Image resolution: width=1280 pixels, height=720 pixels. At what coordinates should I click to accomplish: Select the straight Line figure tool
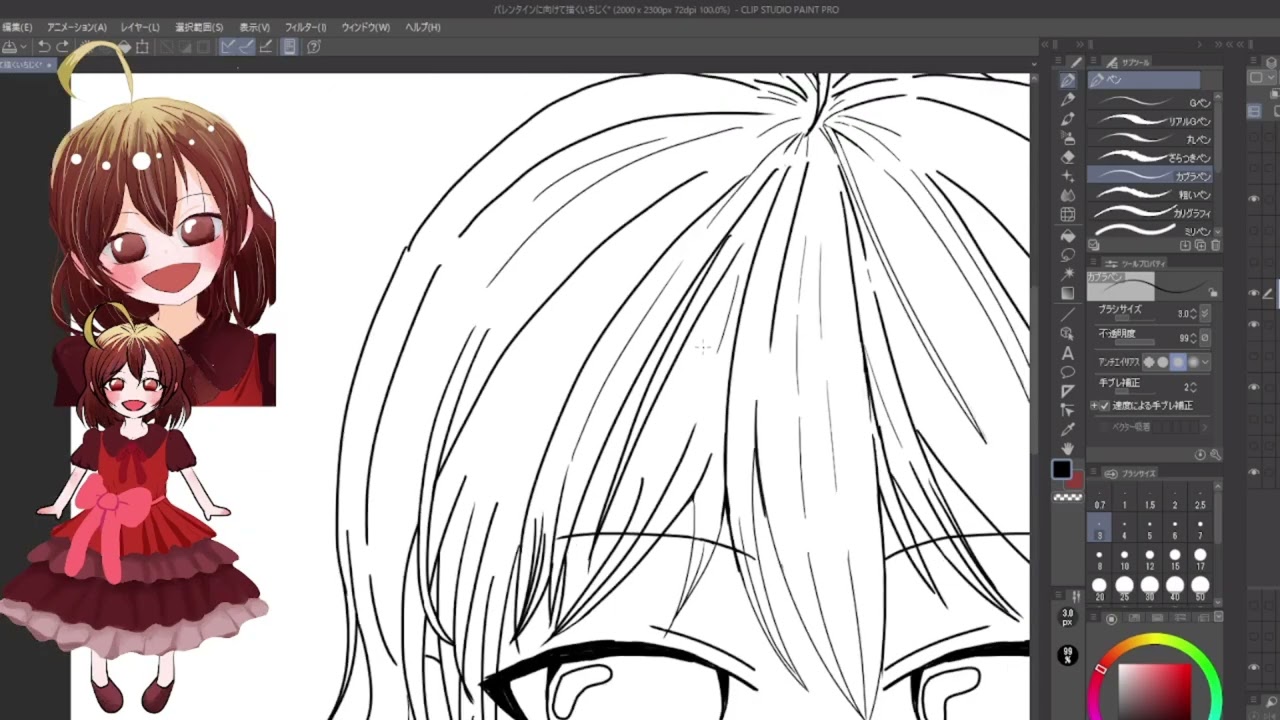point(1068,313)
